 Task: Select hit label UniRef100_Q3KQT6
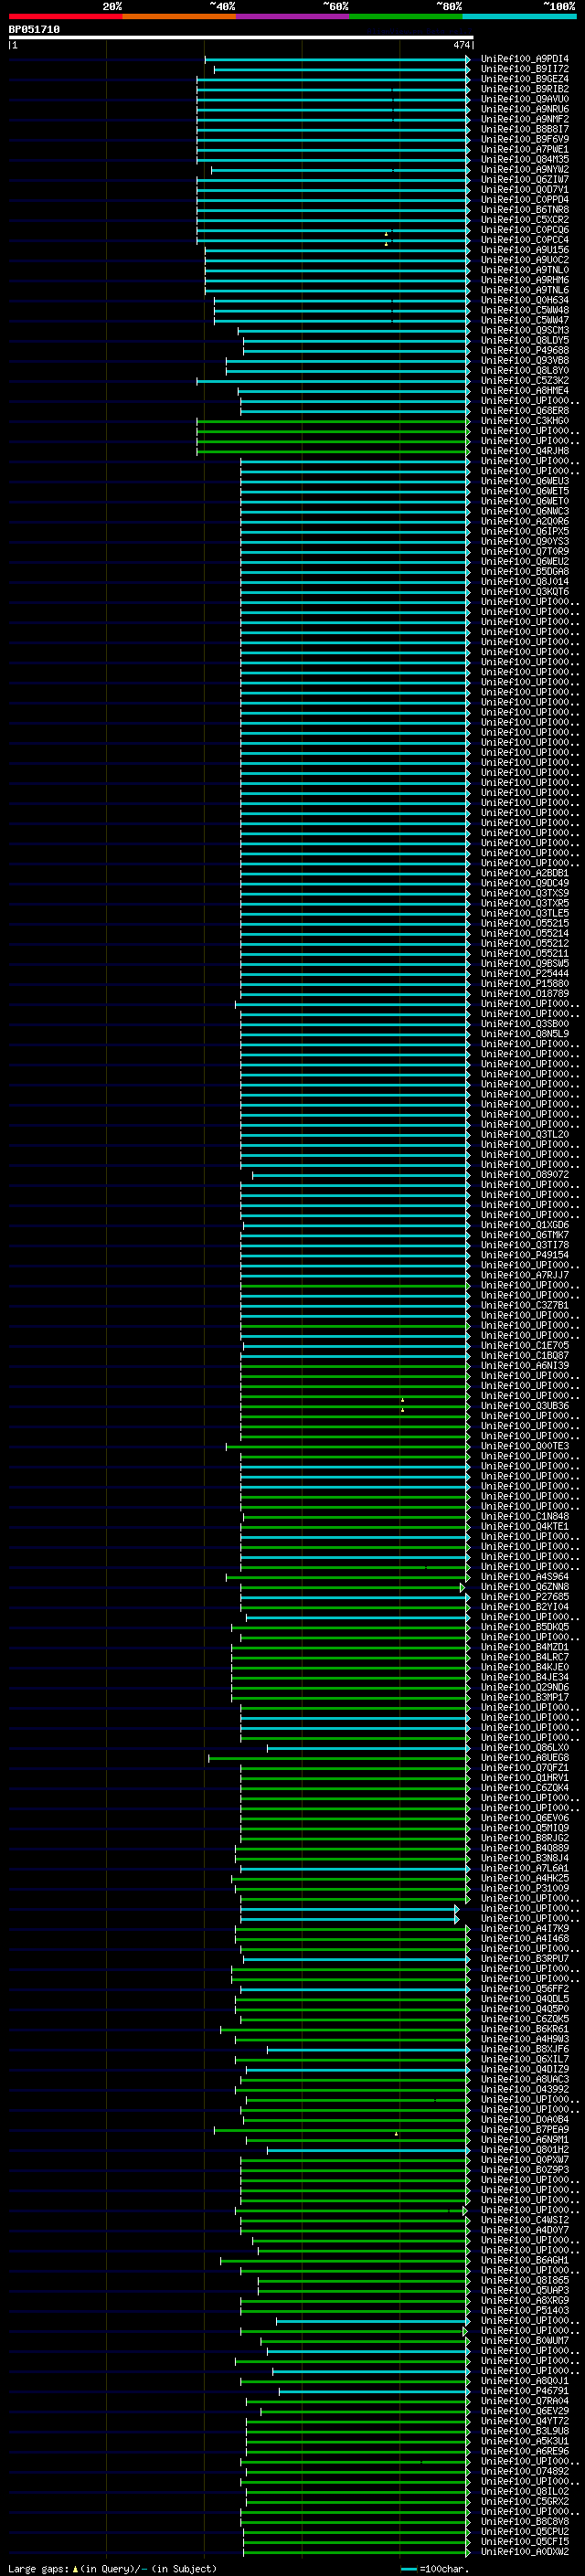[x=524, y=592]
